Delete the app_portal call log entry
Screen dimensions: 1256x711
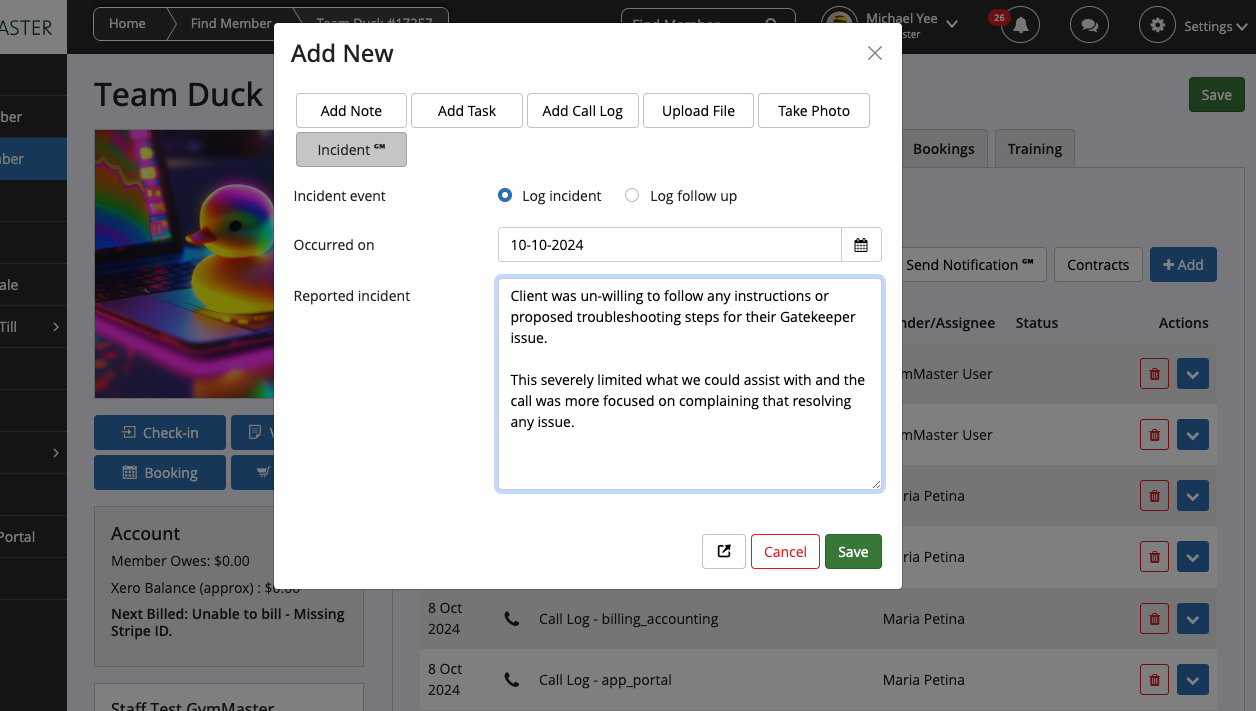click(x=1154, y=680)
